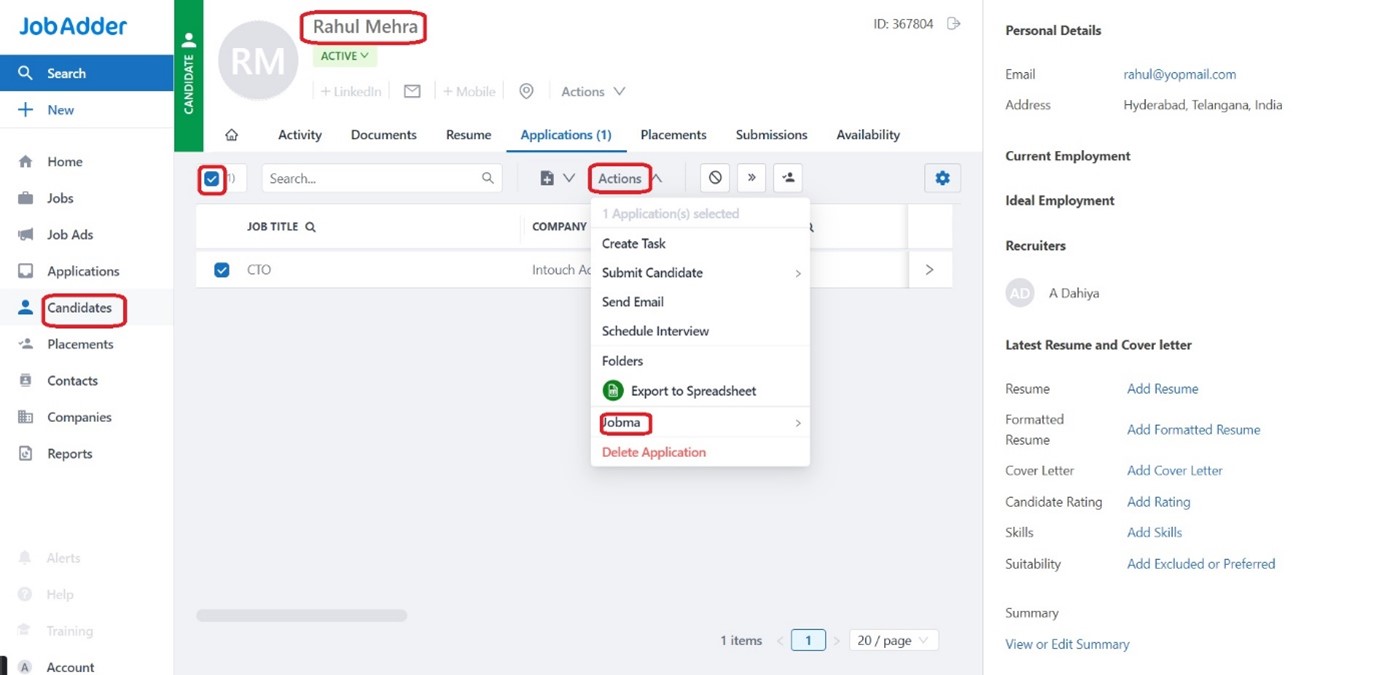Switch to the Documents tab
The image size is (1379, 675).
click(x=383, y=135)
